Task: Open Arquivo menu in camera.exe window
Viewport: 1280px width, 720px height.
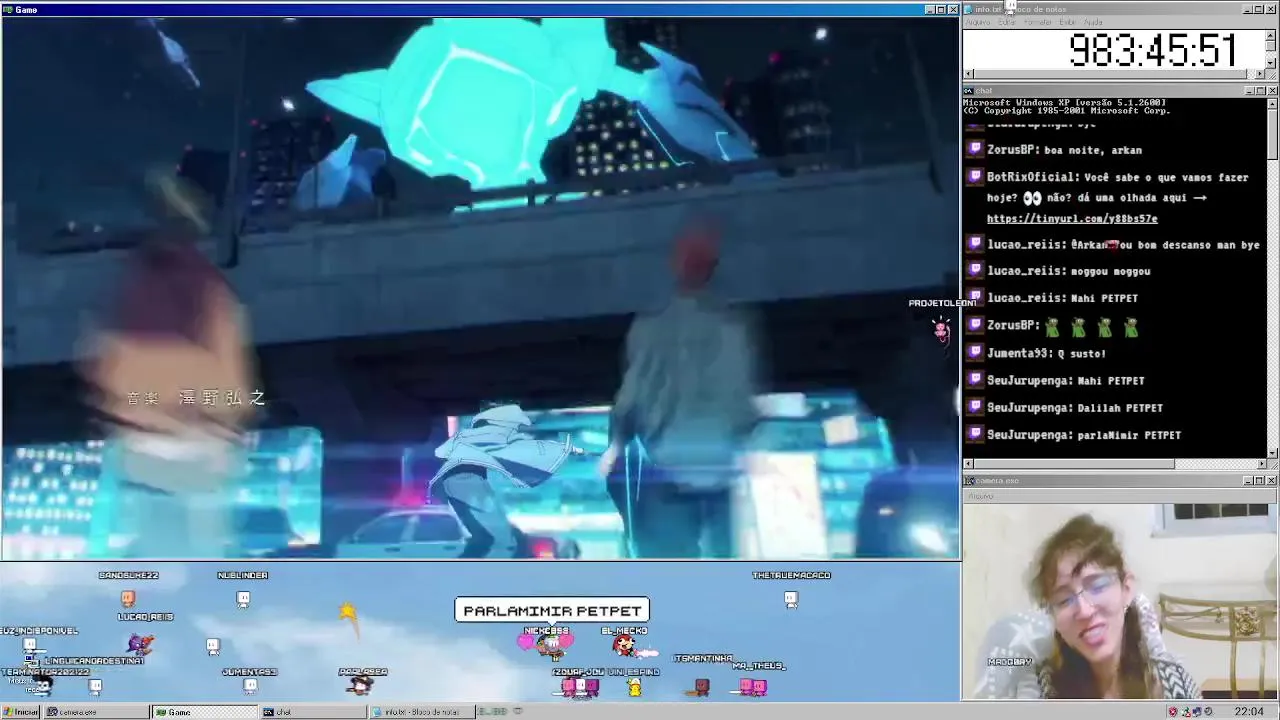Action: (x=980, y=496)
